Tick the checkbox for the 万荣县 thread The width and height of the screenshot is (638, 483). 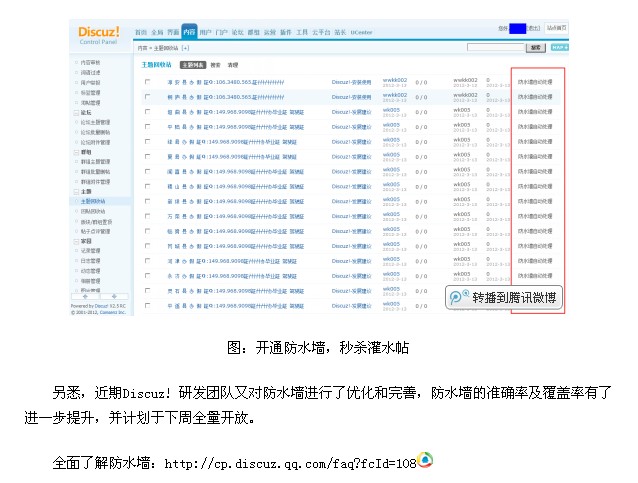pos(147,216)
